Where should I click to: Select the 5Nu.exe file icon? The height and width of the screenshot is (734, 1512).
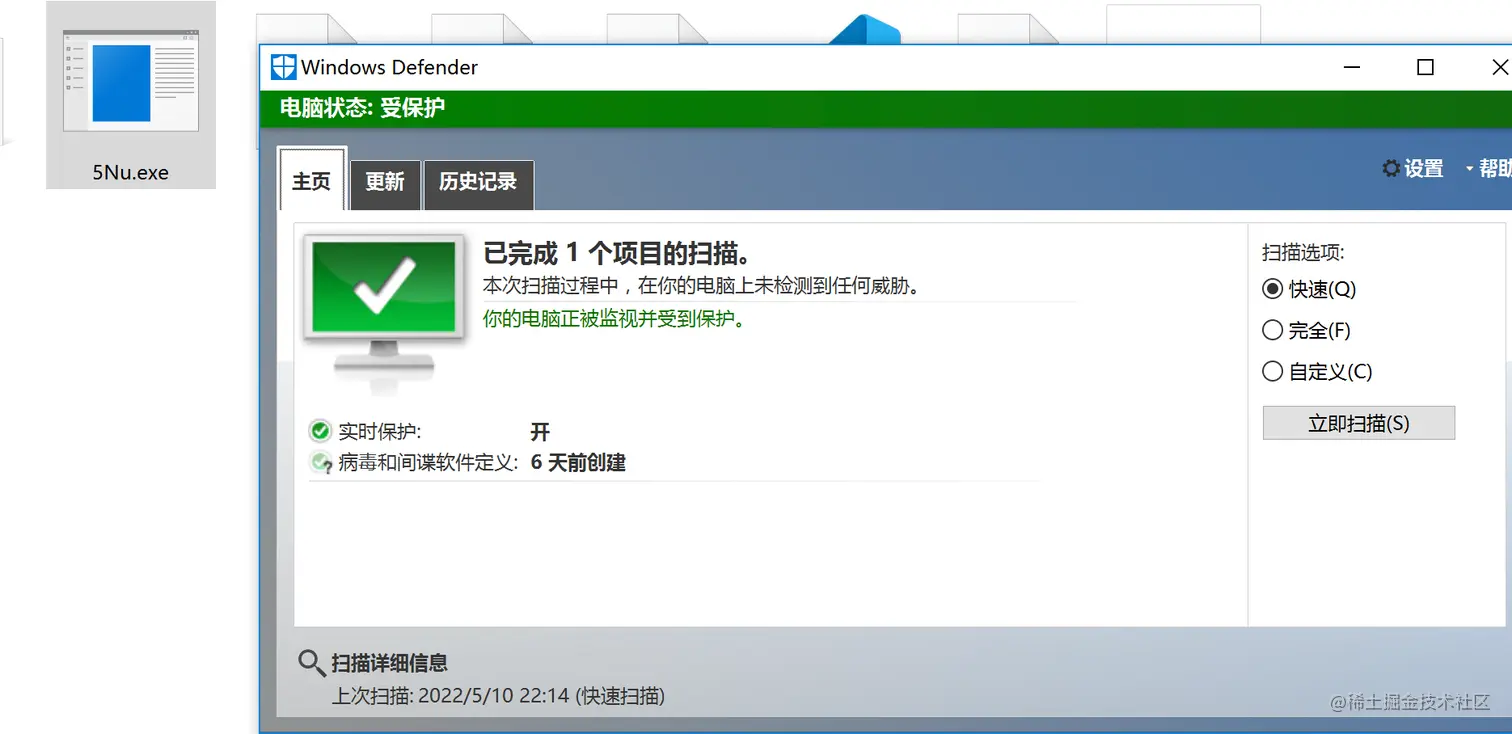click(x=130, y=81)
